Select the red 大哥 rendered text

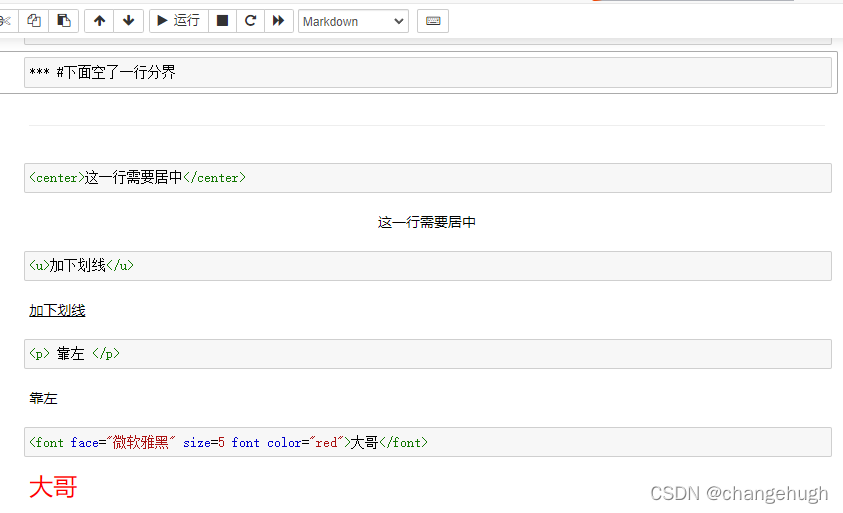click(53, 487)
